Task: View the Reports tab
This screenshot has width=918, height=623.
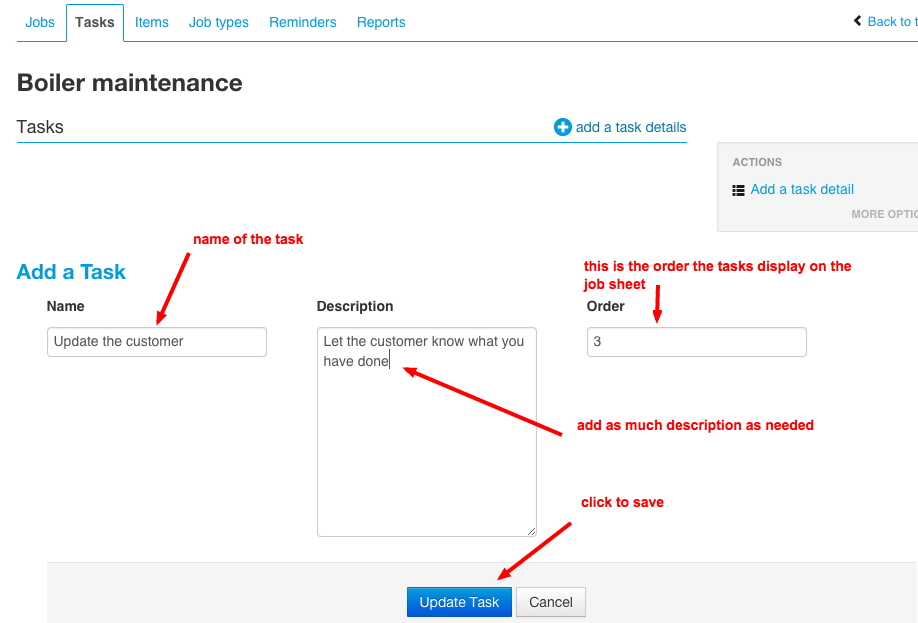Action: [381, 22]
